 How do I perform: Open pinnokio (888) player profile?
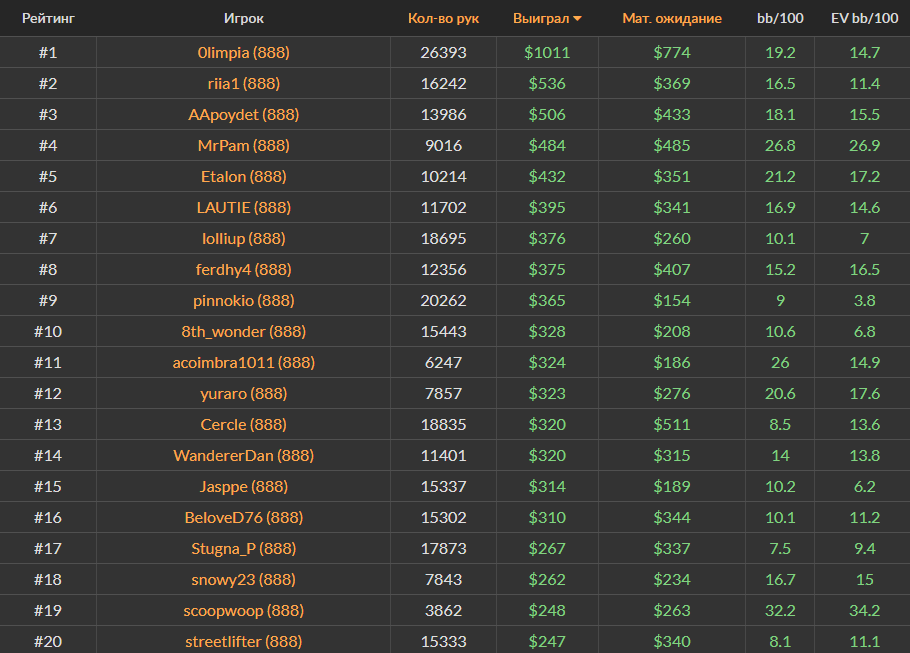click(243, 300)
